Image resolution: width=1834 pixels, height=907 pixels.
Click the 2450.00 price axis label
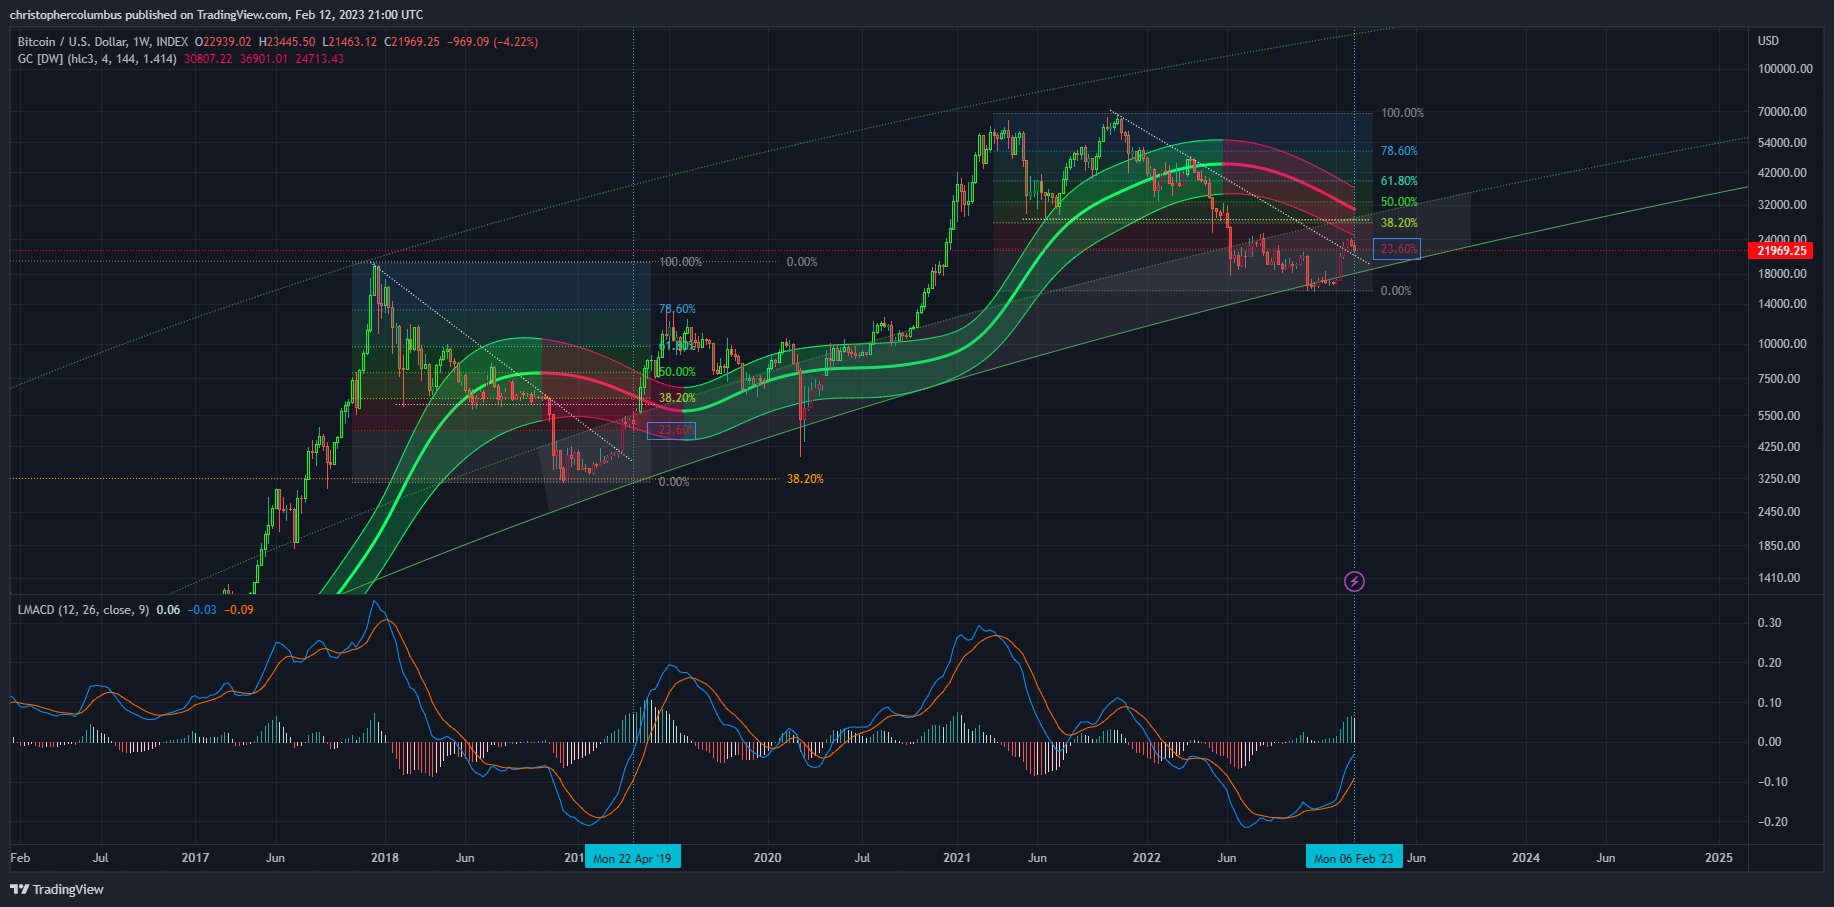pos(1779,512)
